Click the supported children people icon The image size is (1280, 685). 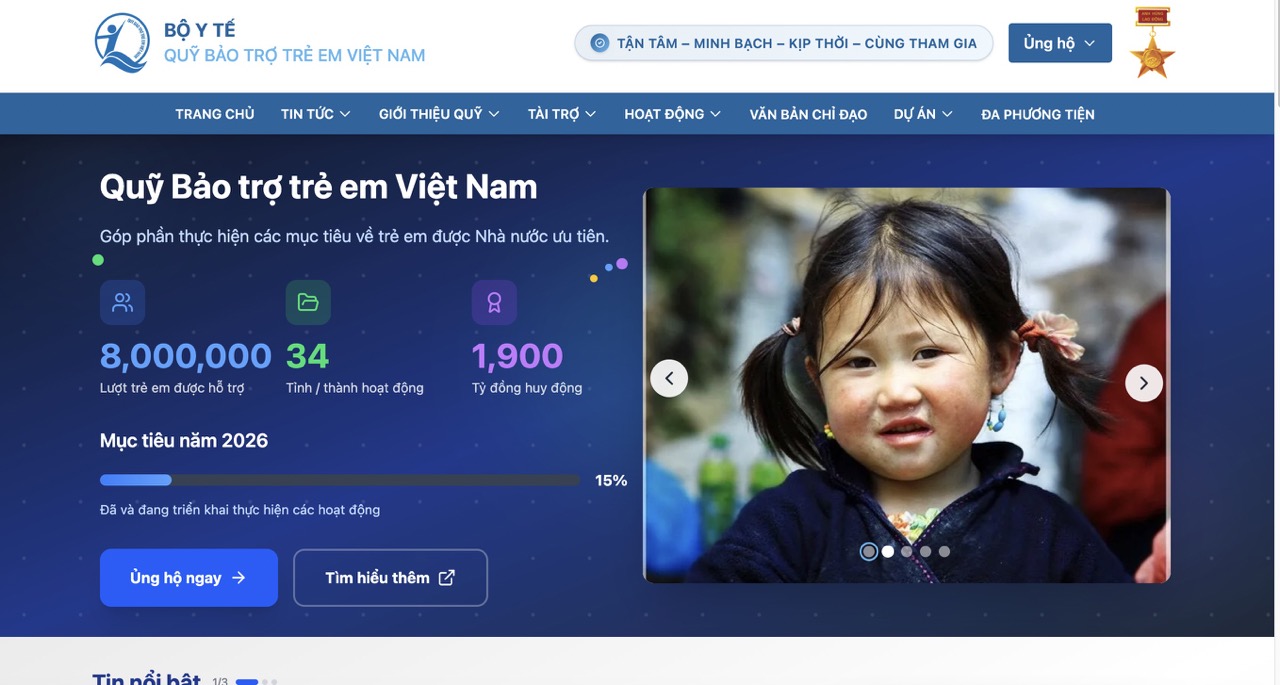pos(122,302)
